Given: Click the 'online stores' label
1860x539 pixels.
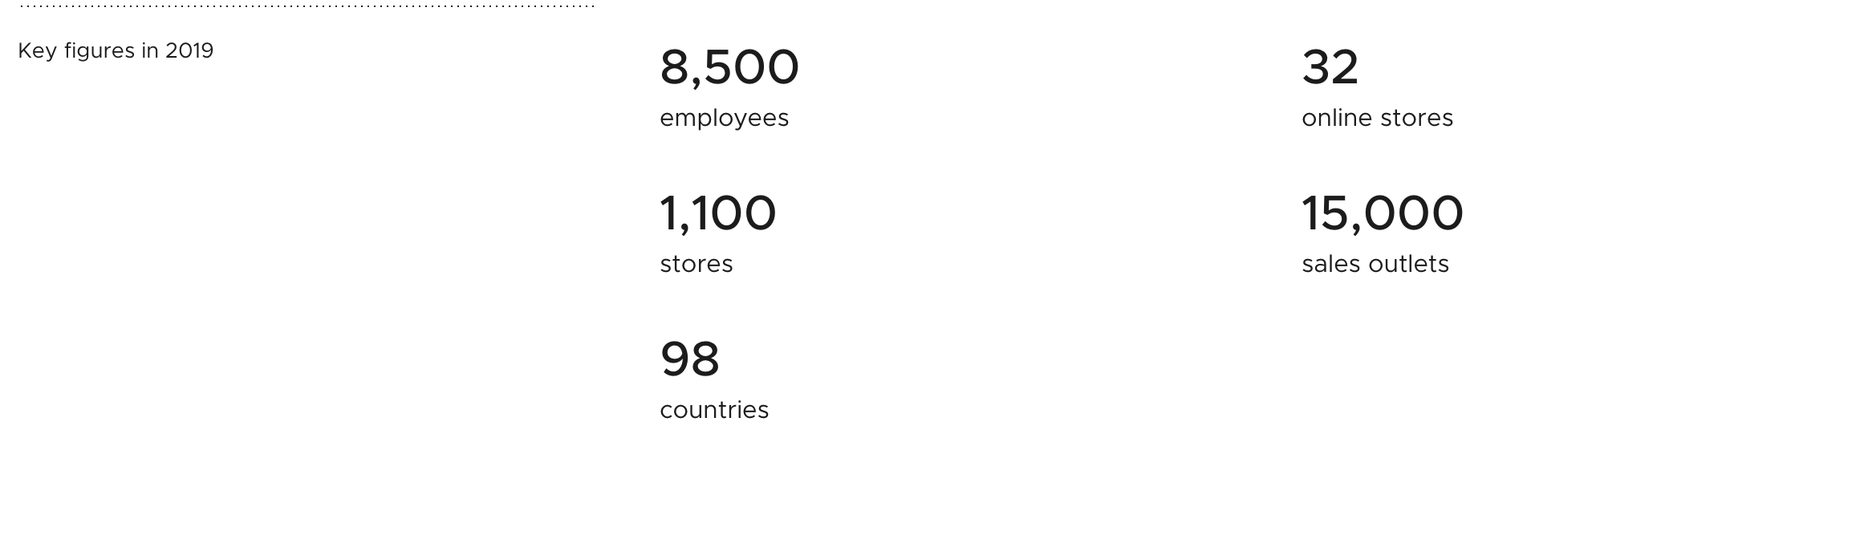Looking at the screenshot, I should [1377, 118].
